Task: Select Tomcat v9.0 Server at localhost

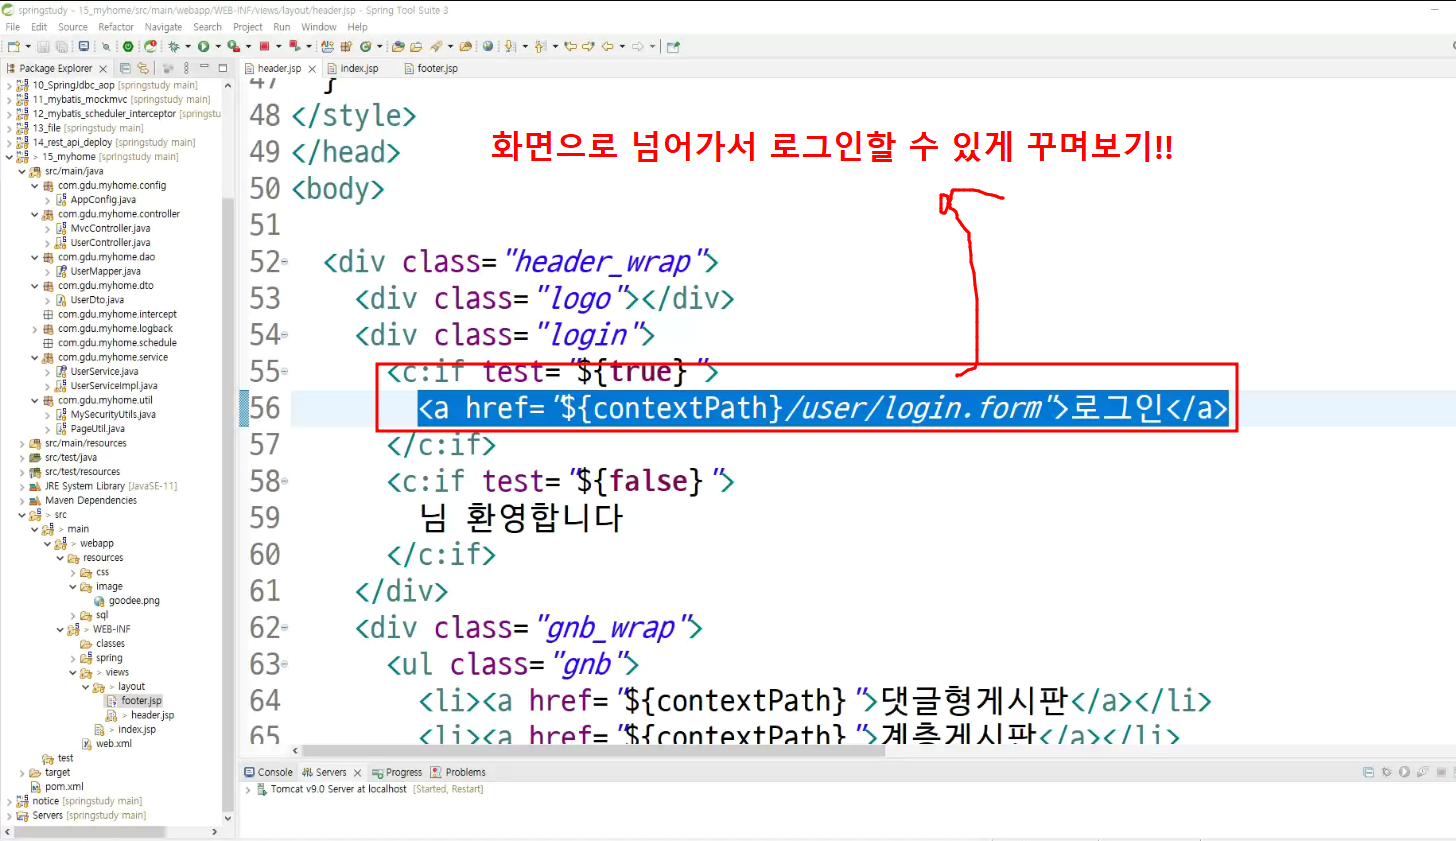Action: [x=338, y=790]
